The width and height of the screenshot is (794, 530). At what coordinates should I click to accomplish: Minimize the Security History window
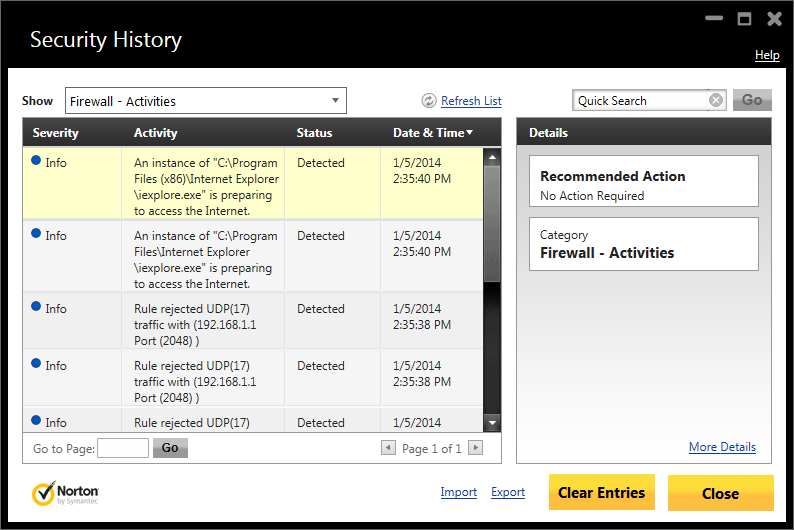point(714,18)
